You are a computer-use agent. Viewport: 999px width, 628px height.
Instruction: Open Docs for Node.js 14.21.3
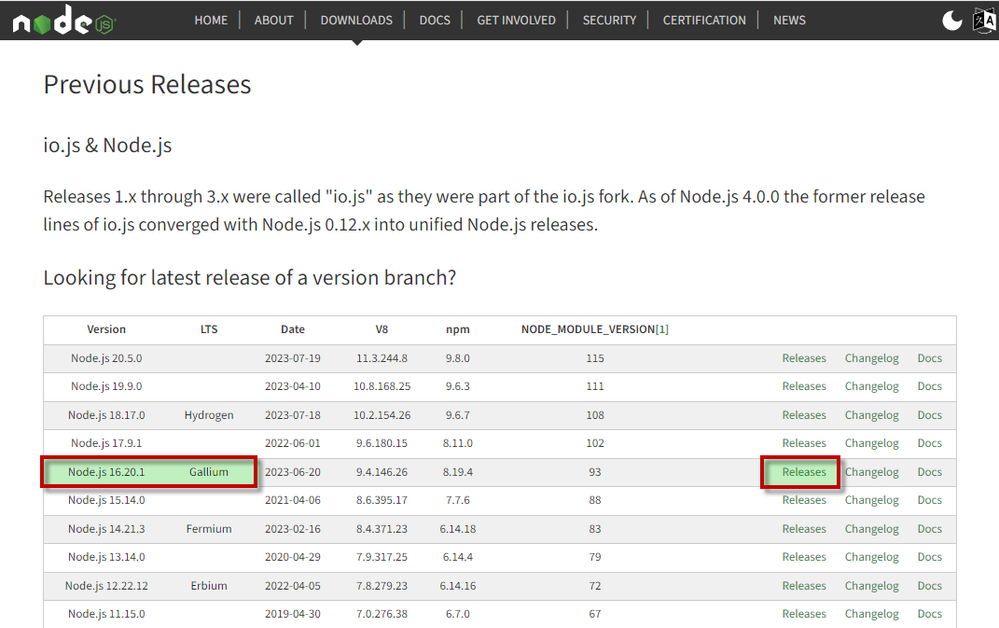[930, 529]
